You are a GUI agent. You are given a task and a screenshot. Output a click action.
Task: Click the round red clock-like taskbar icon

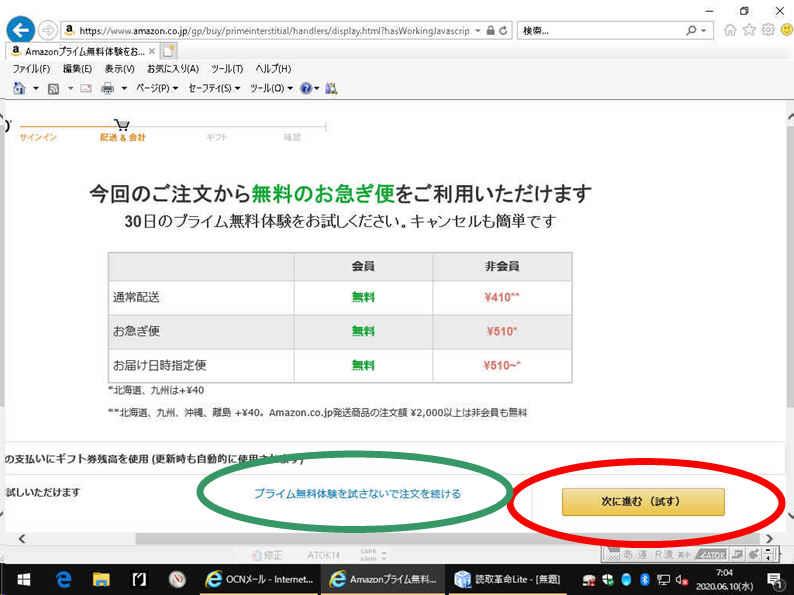[177, 579]
